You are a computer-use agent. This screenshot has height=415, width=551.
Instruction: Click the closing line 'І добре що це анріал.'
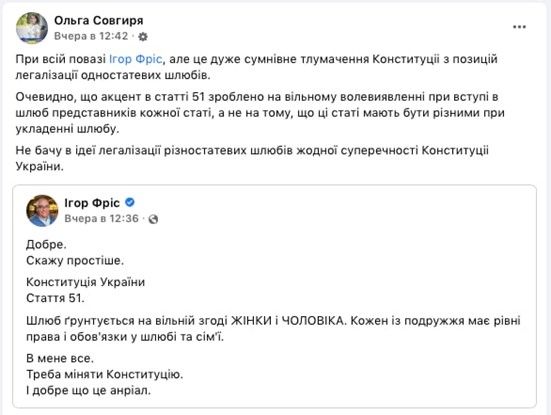[x=88, y=390]
